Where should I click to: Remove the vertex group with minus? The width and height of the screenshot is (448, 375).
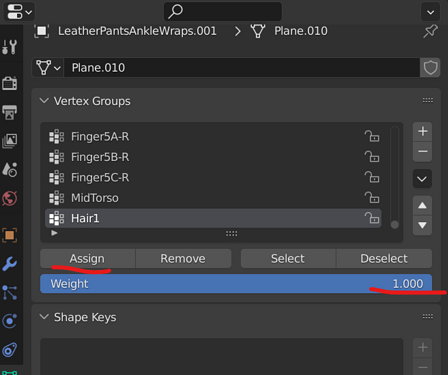point(422,152)
